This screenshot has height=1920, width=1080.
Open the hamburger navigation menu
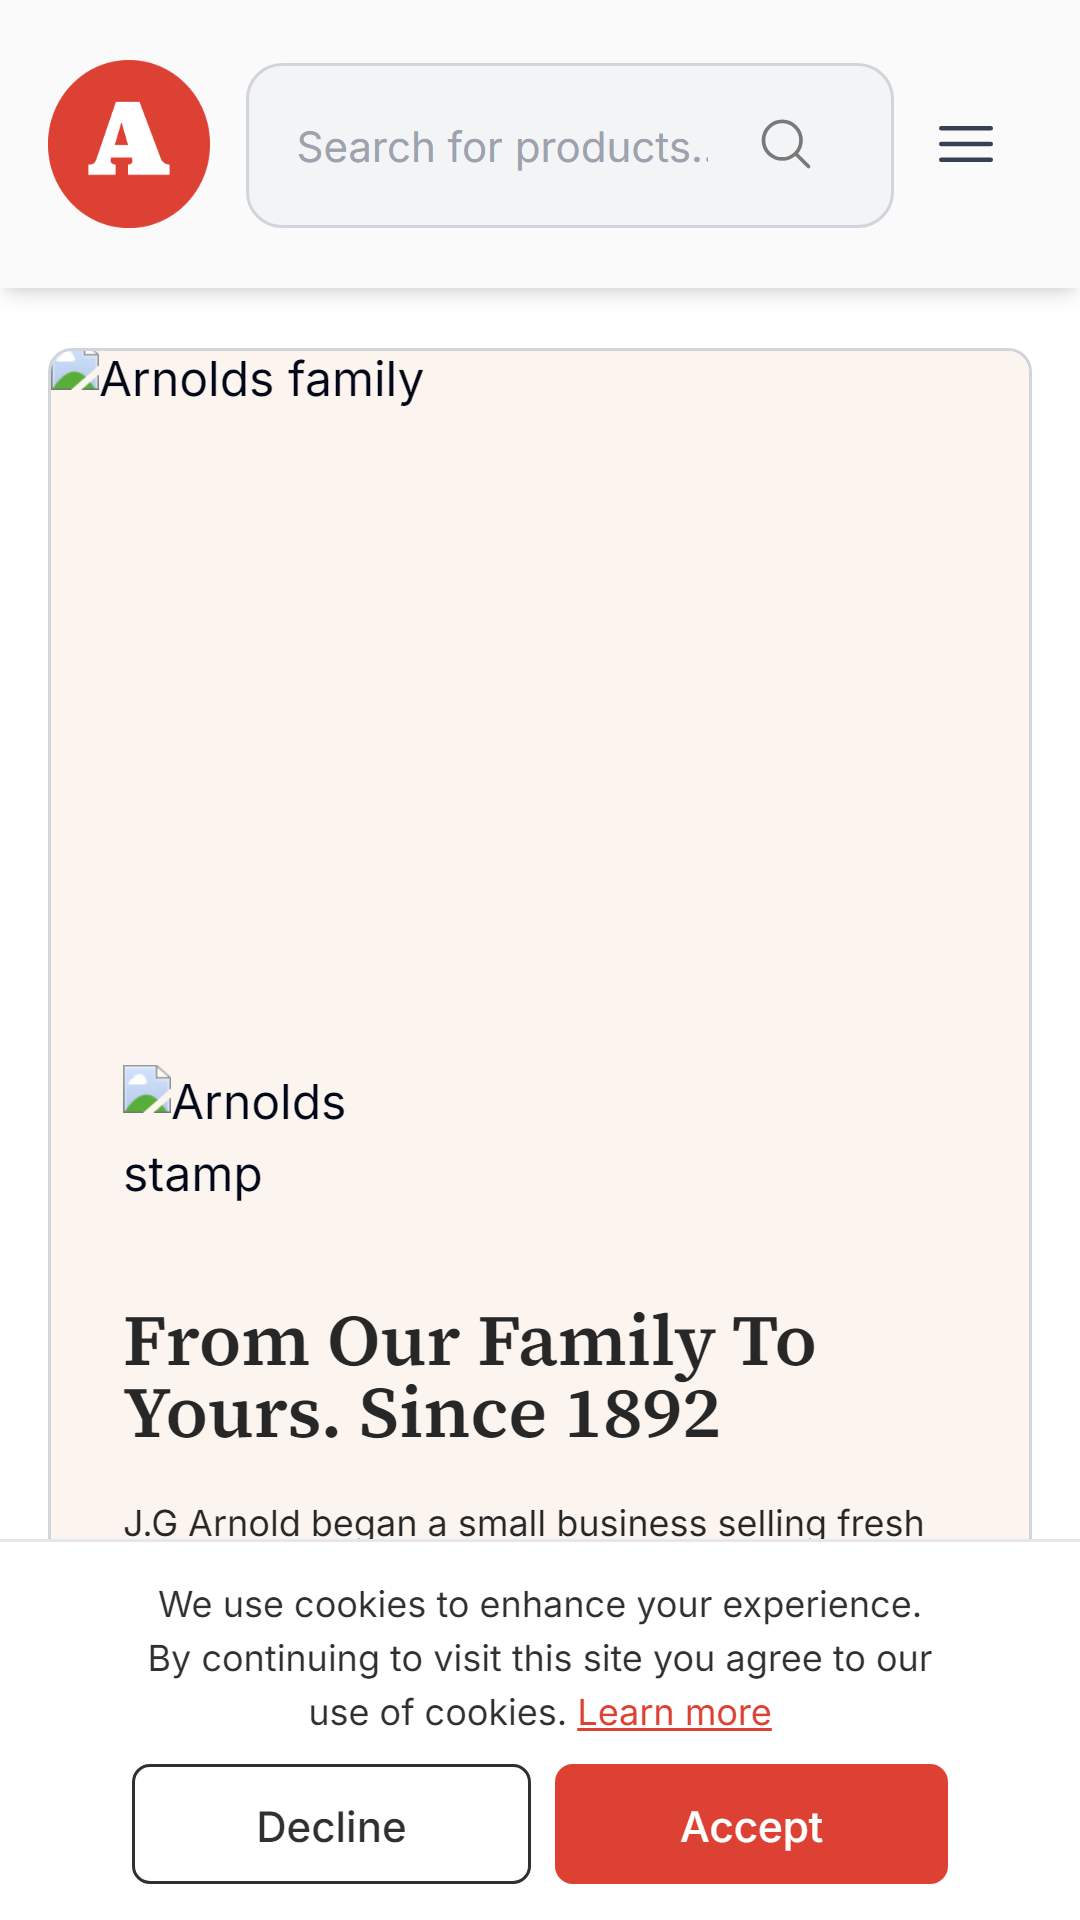pyautogui.click(x=966, y=144)
